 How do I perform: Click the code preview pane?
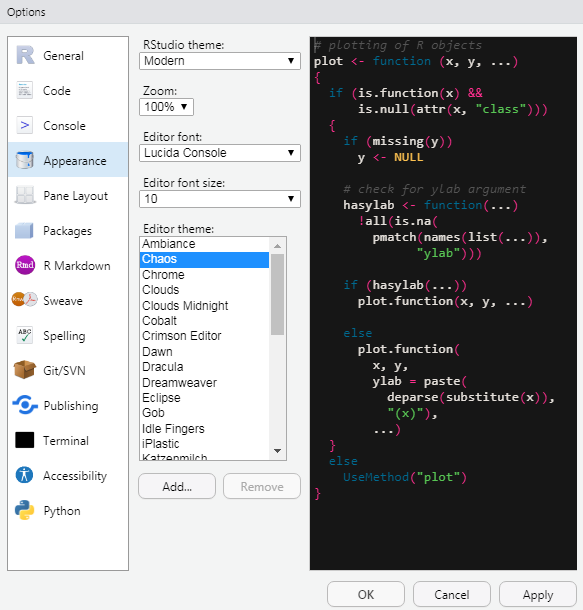click(443, 303)
